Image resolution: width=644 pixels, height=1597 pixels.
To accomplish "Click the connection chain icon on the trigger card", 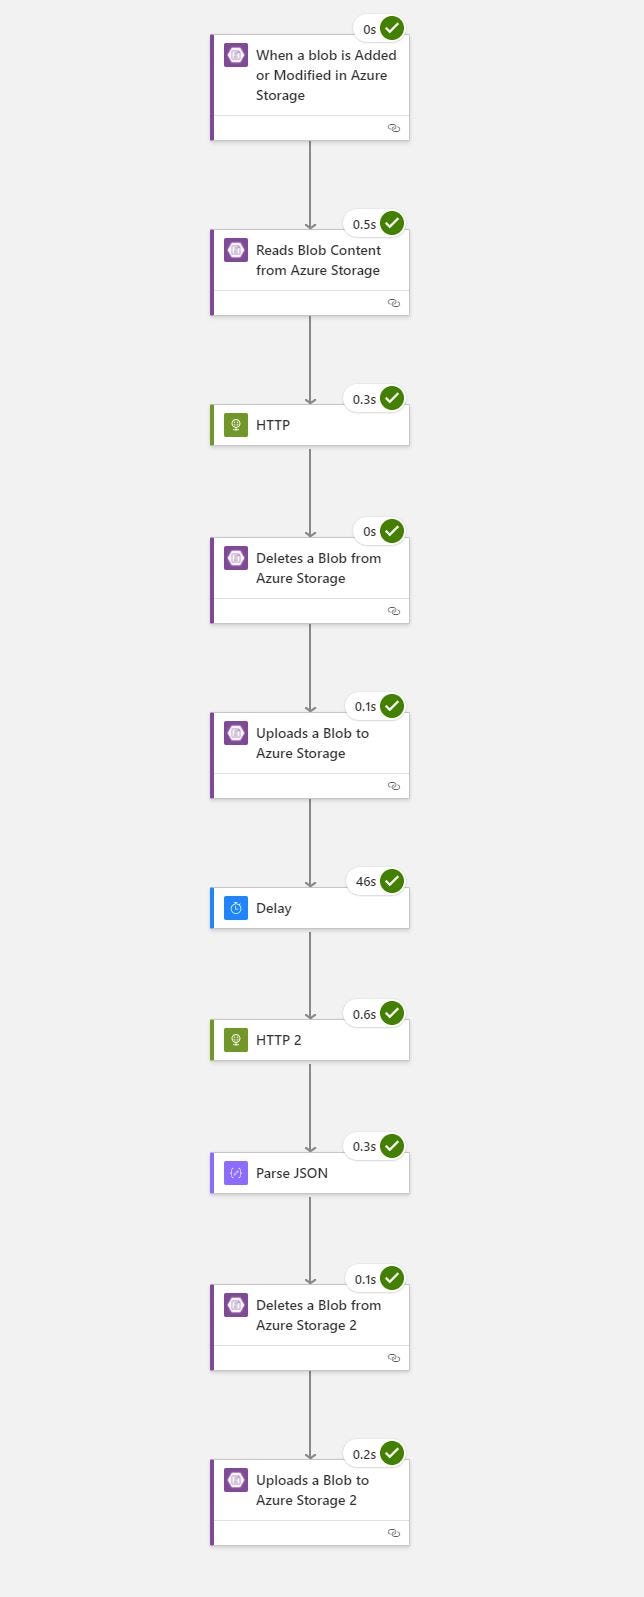I will tap(394, 128).
